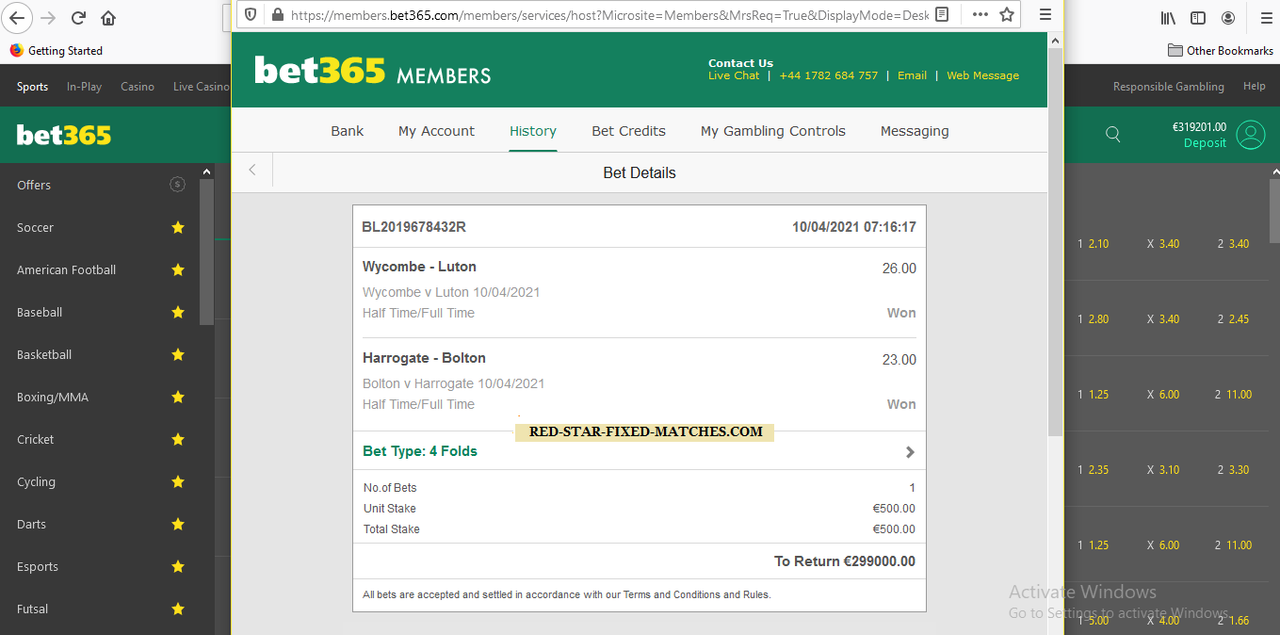Click the browser forward arrow button
This screenshot has width=1280, height=635.
pyautogui.click(x=48, y=17)
